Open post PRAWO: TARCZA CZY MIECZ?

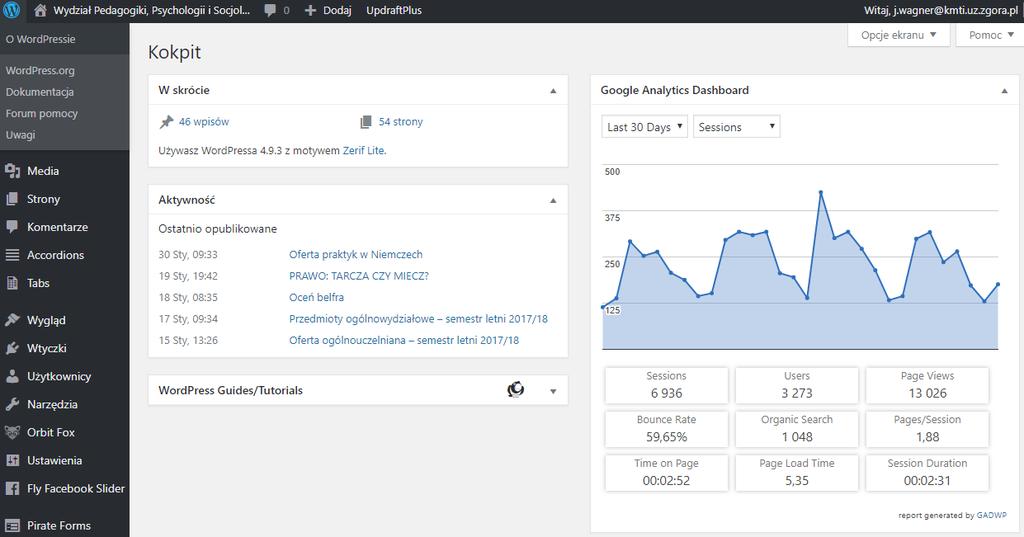[359, 276]
